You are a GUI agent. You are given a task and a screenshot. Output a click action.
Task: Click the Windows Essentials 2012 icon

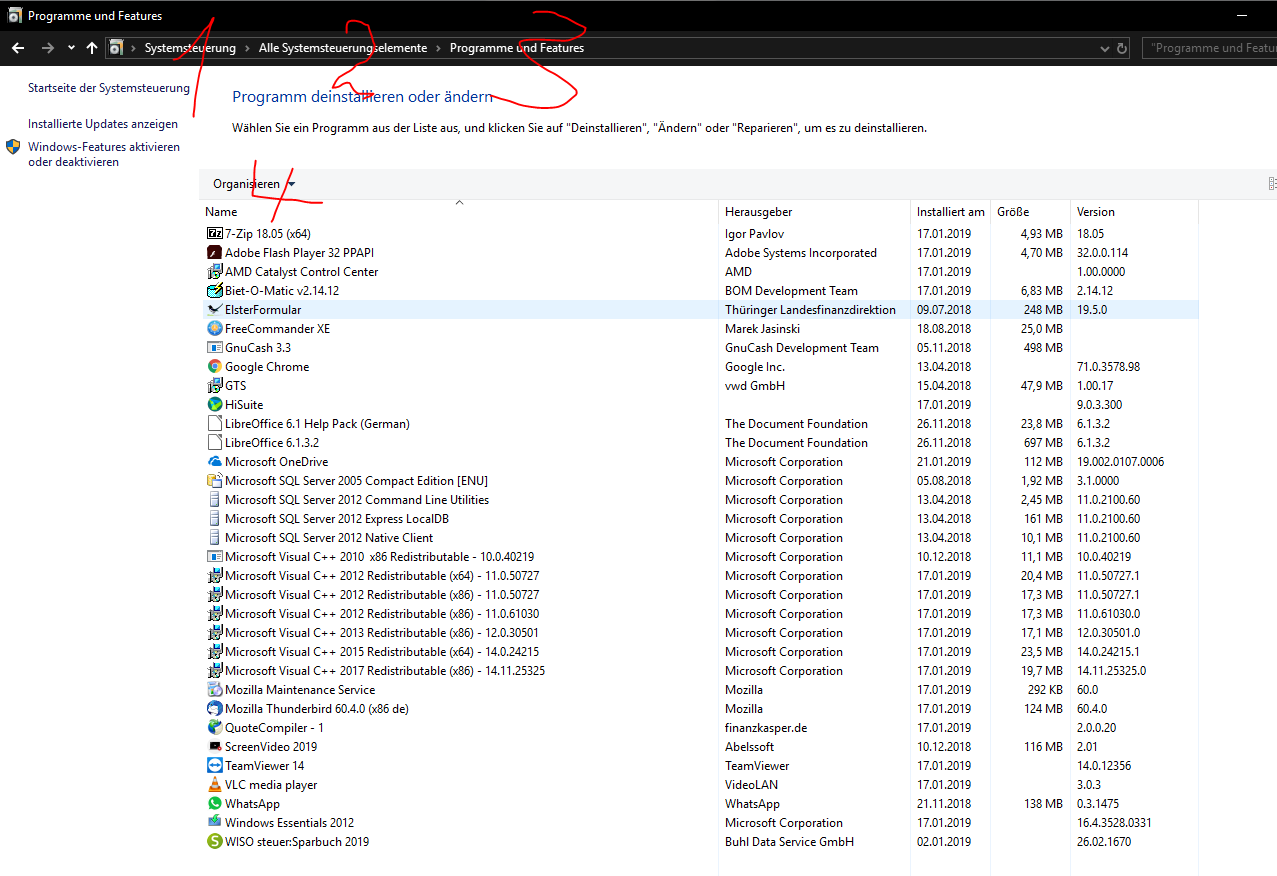coord(214,823)
